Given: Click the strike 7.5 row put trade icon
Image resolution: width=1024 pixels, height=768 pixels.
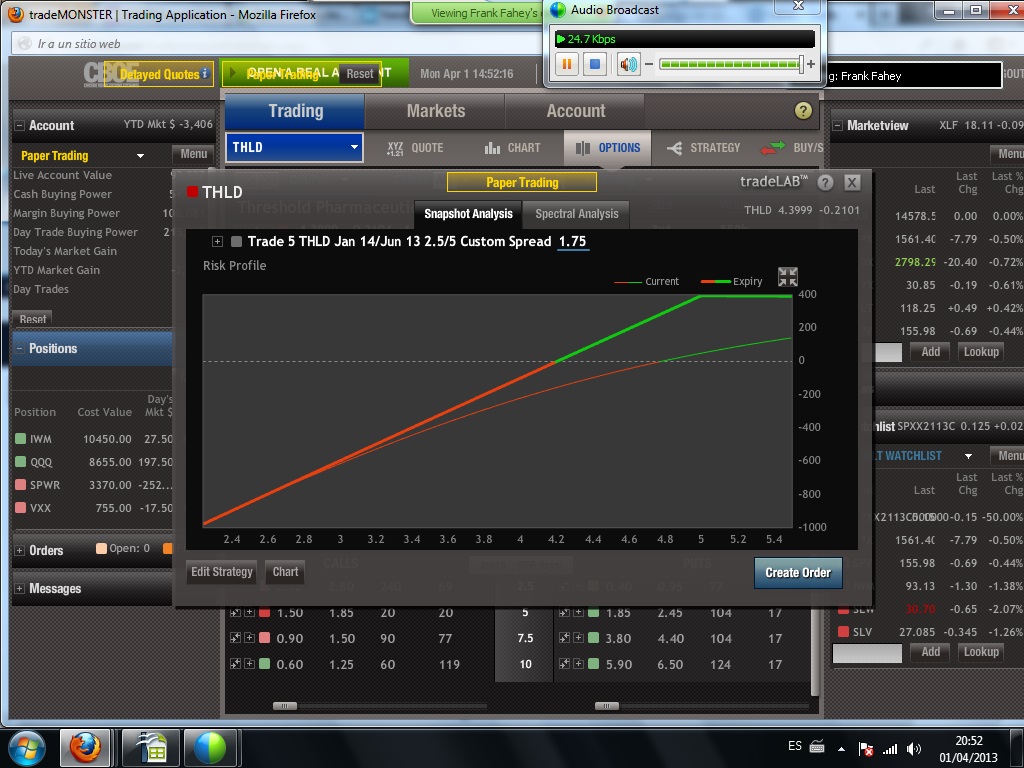Looking at the screenshot, I should point(564,638).
